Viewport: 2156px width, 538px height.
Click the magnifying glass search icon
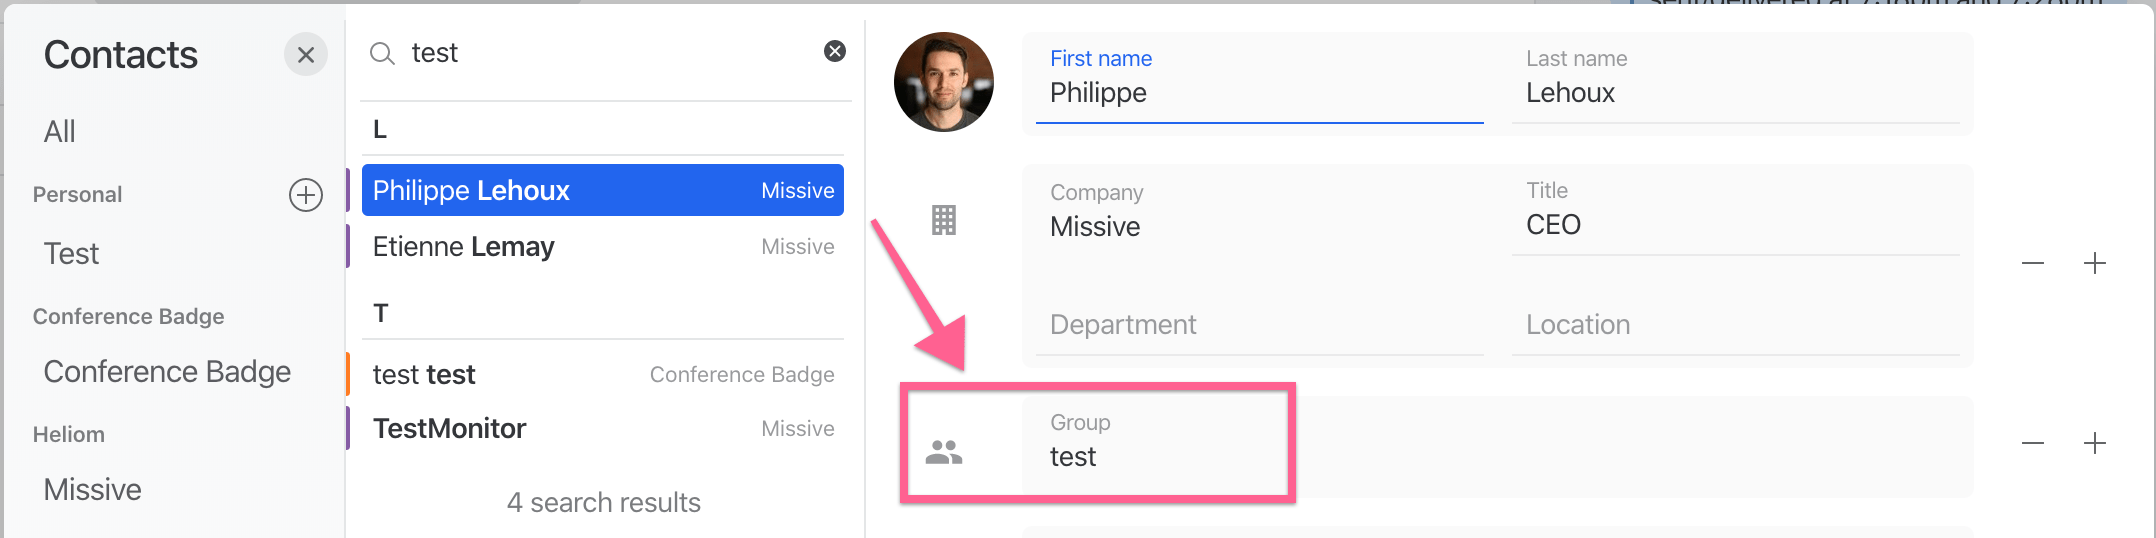coord(382,53)
